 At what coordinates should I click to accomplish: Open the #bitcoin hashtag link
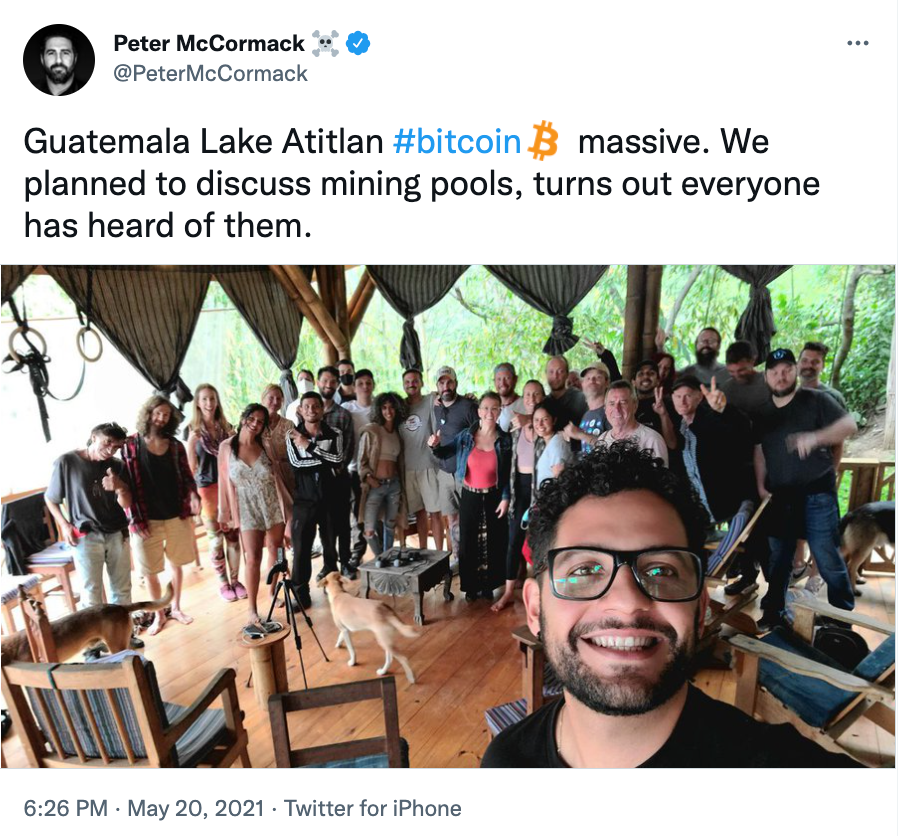[x=457, y=141]
